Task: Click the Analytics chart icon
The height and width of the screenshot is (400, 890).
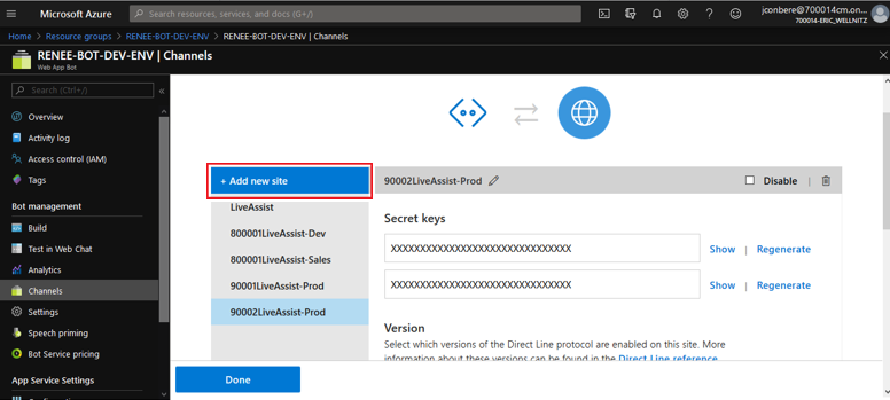Action: tap(16, 270)
